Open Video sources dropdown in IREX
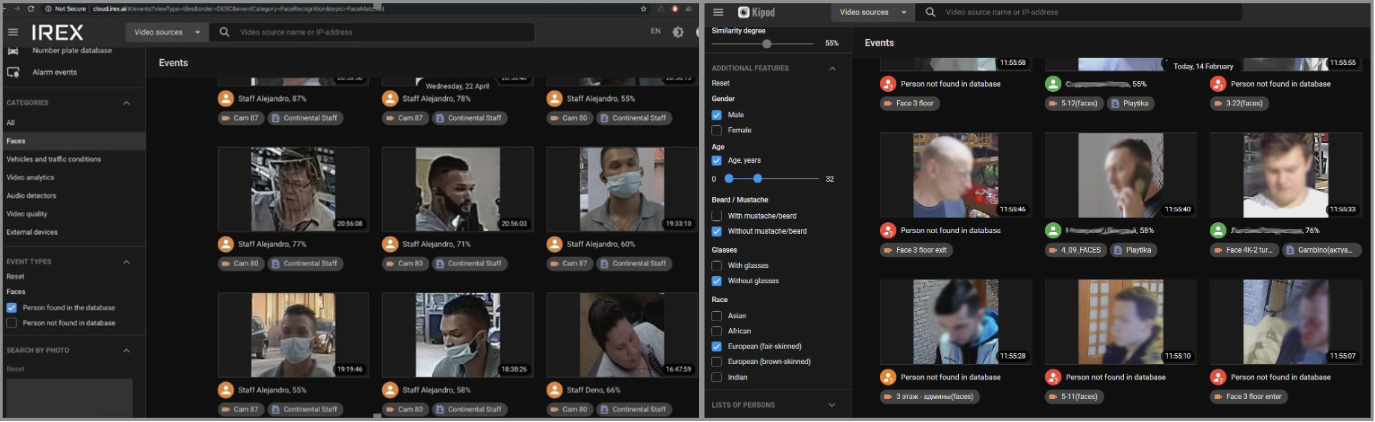Viewport: 1375px width, 422px height. [167, 32]
